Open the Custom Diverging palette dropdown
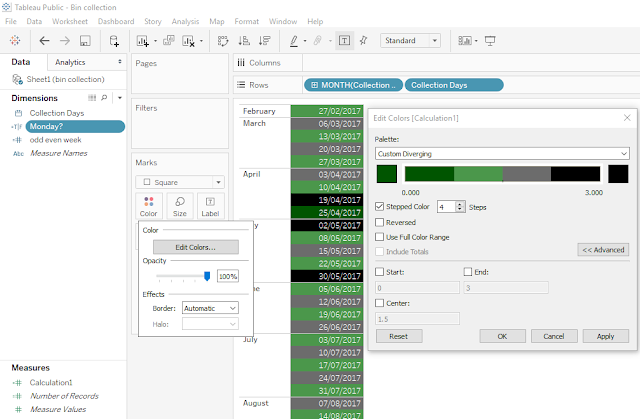 coord(502,154)
